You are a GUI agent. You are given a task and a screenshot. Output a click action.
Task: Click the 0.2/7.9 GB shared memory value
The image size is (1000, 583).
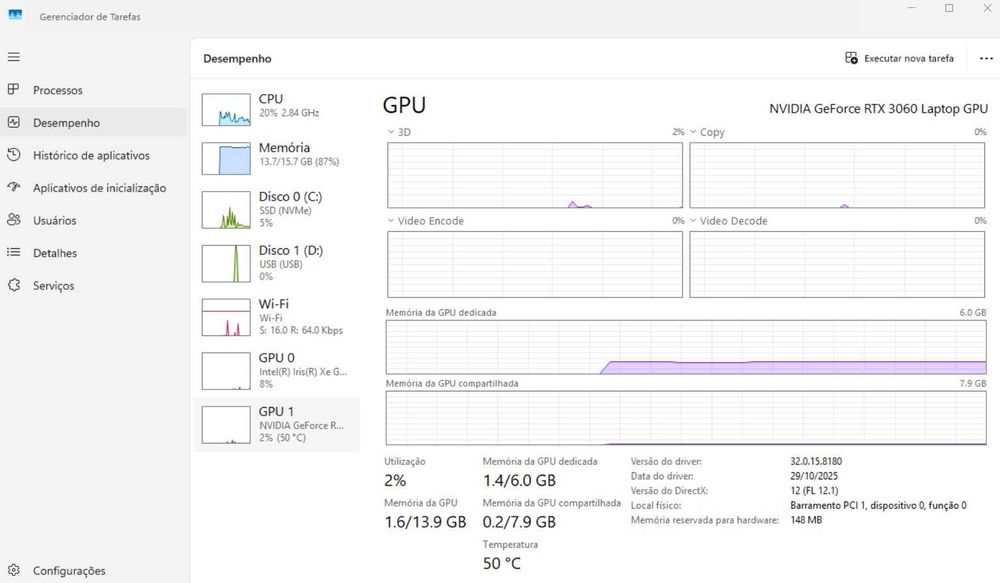coord(519,522)
